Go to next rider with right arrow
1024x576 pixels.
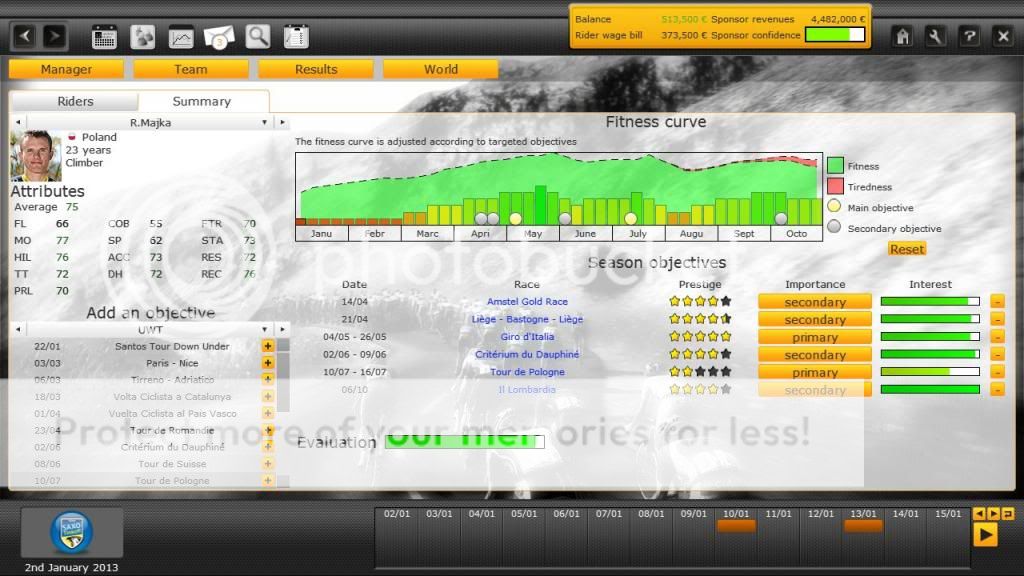284,122
